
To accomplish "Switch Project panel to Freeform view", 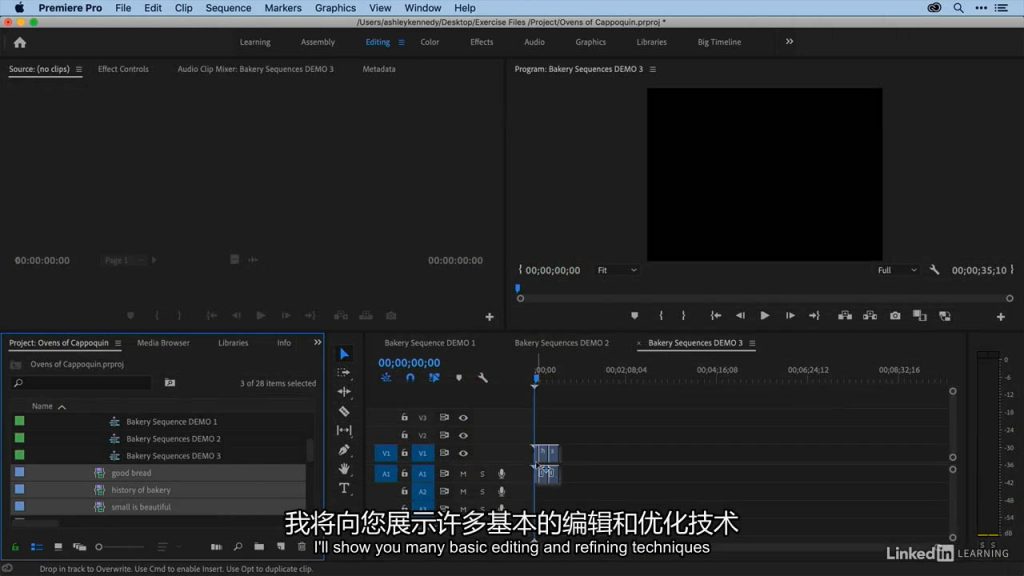I will click(80, 547).
